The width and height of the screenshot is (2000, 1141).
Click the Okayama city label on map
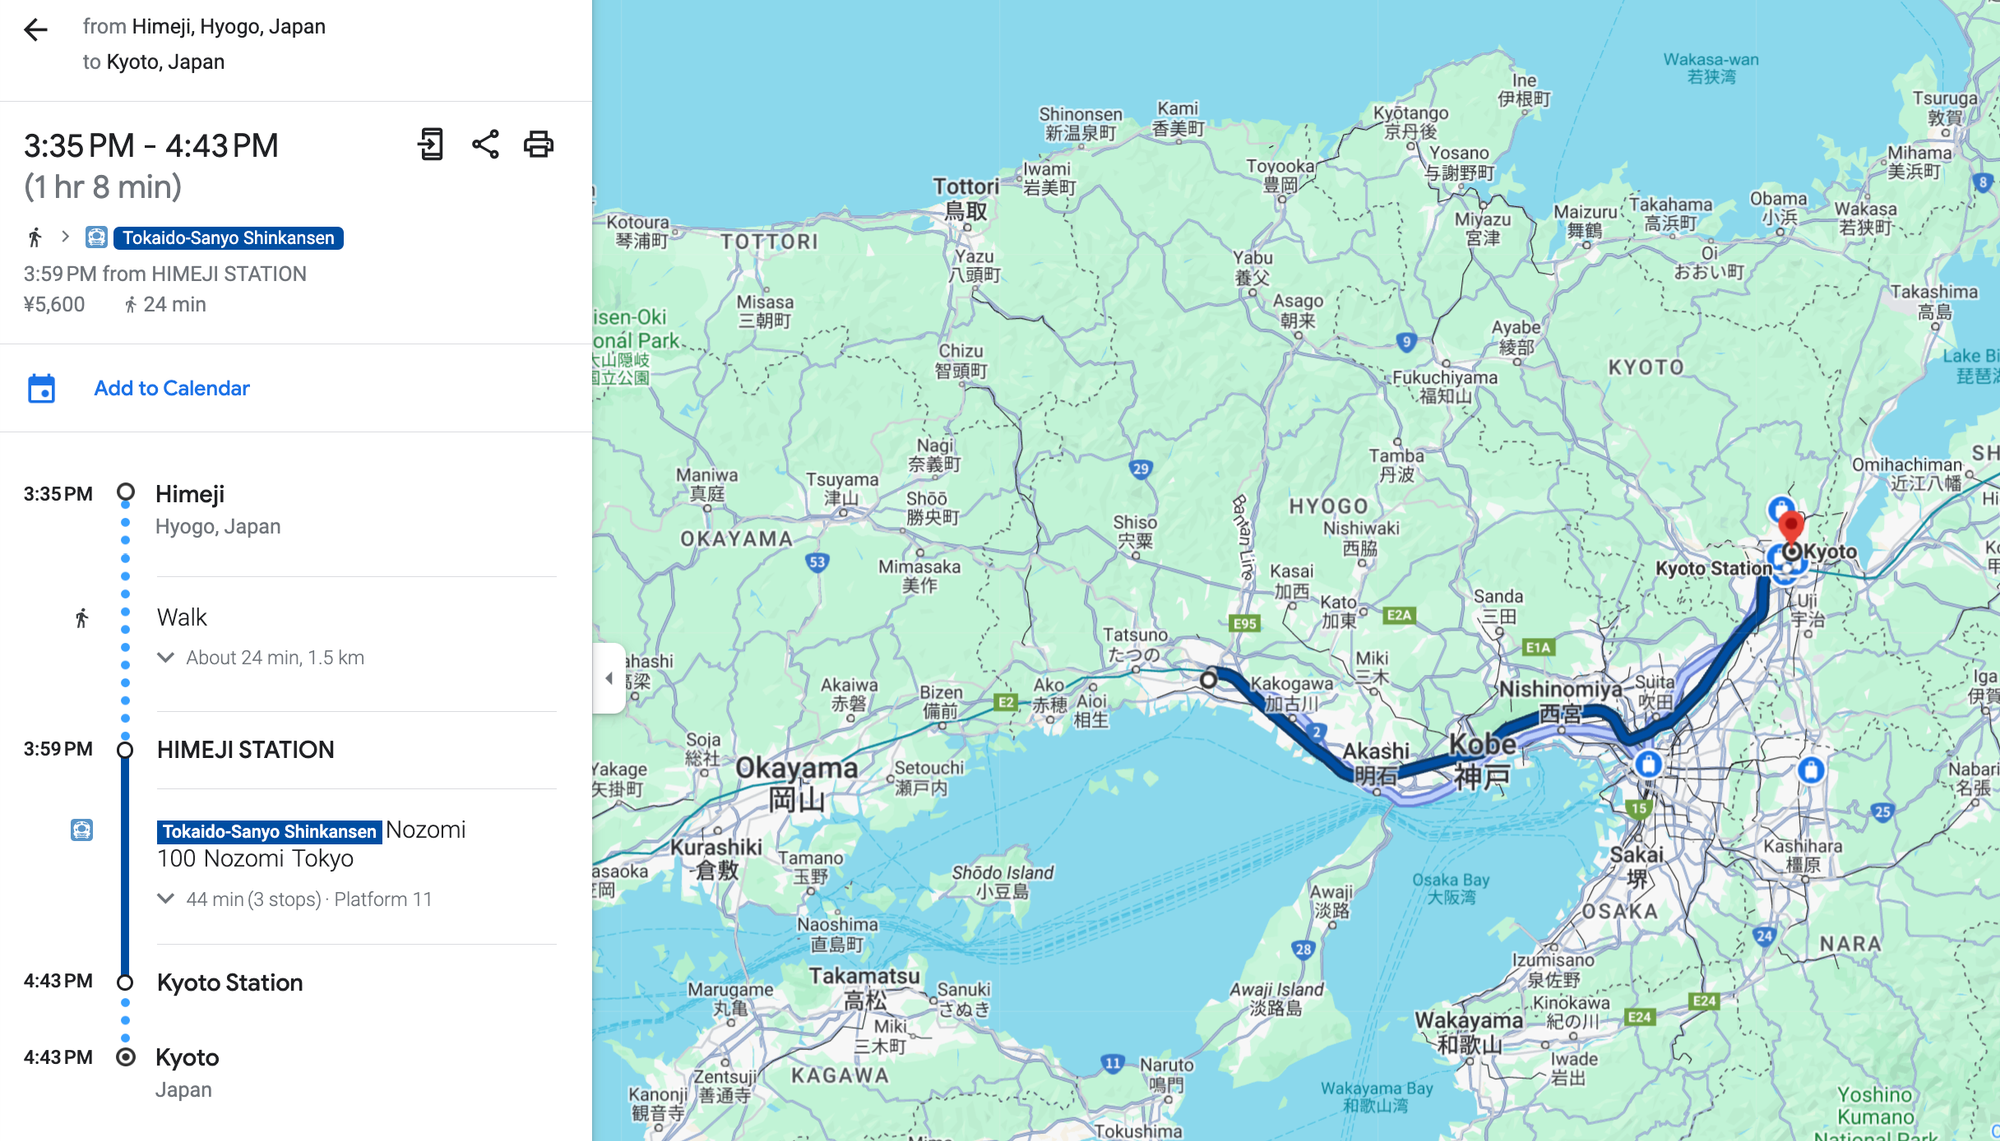(796, 769)
